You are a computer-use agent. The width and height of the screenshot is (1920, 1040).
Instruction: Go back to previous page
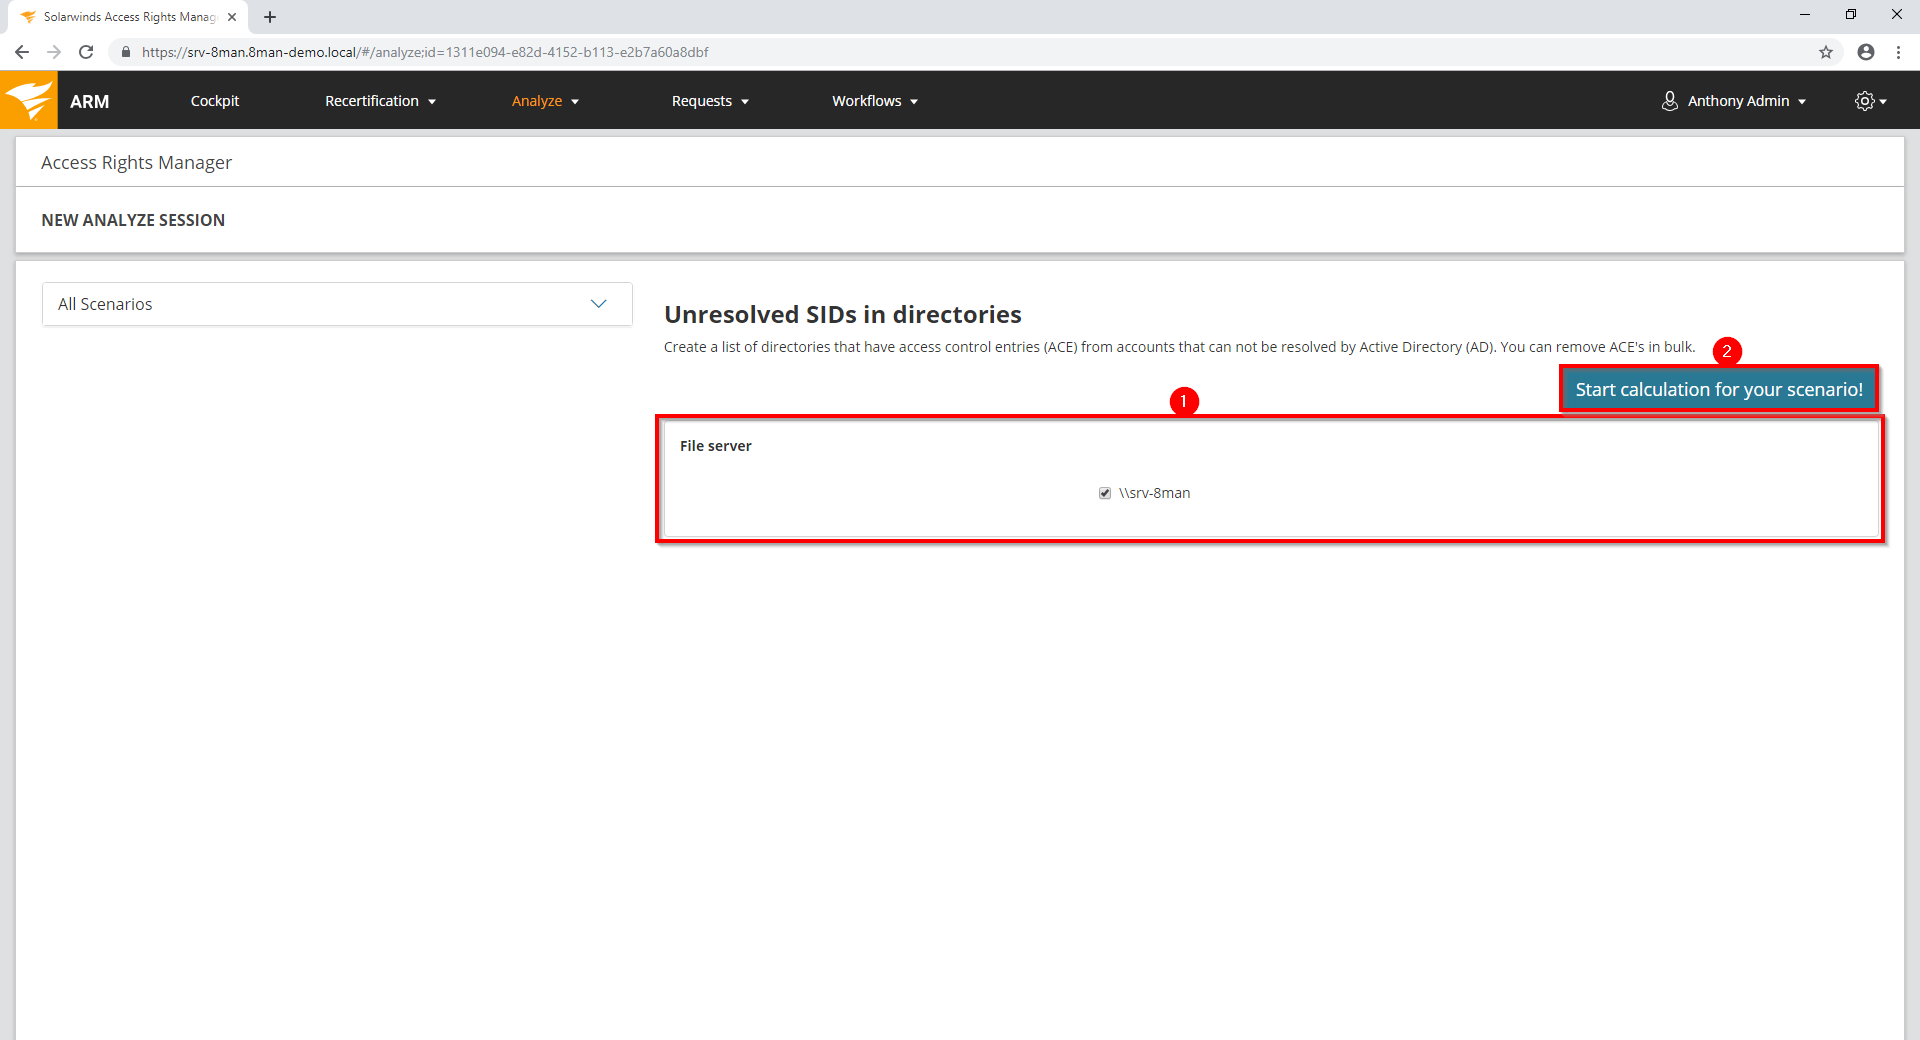point(22,52)
